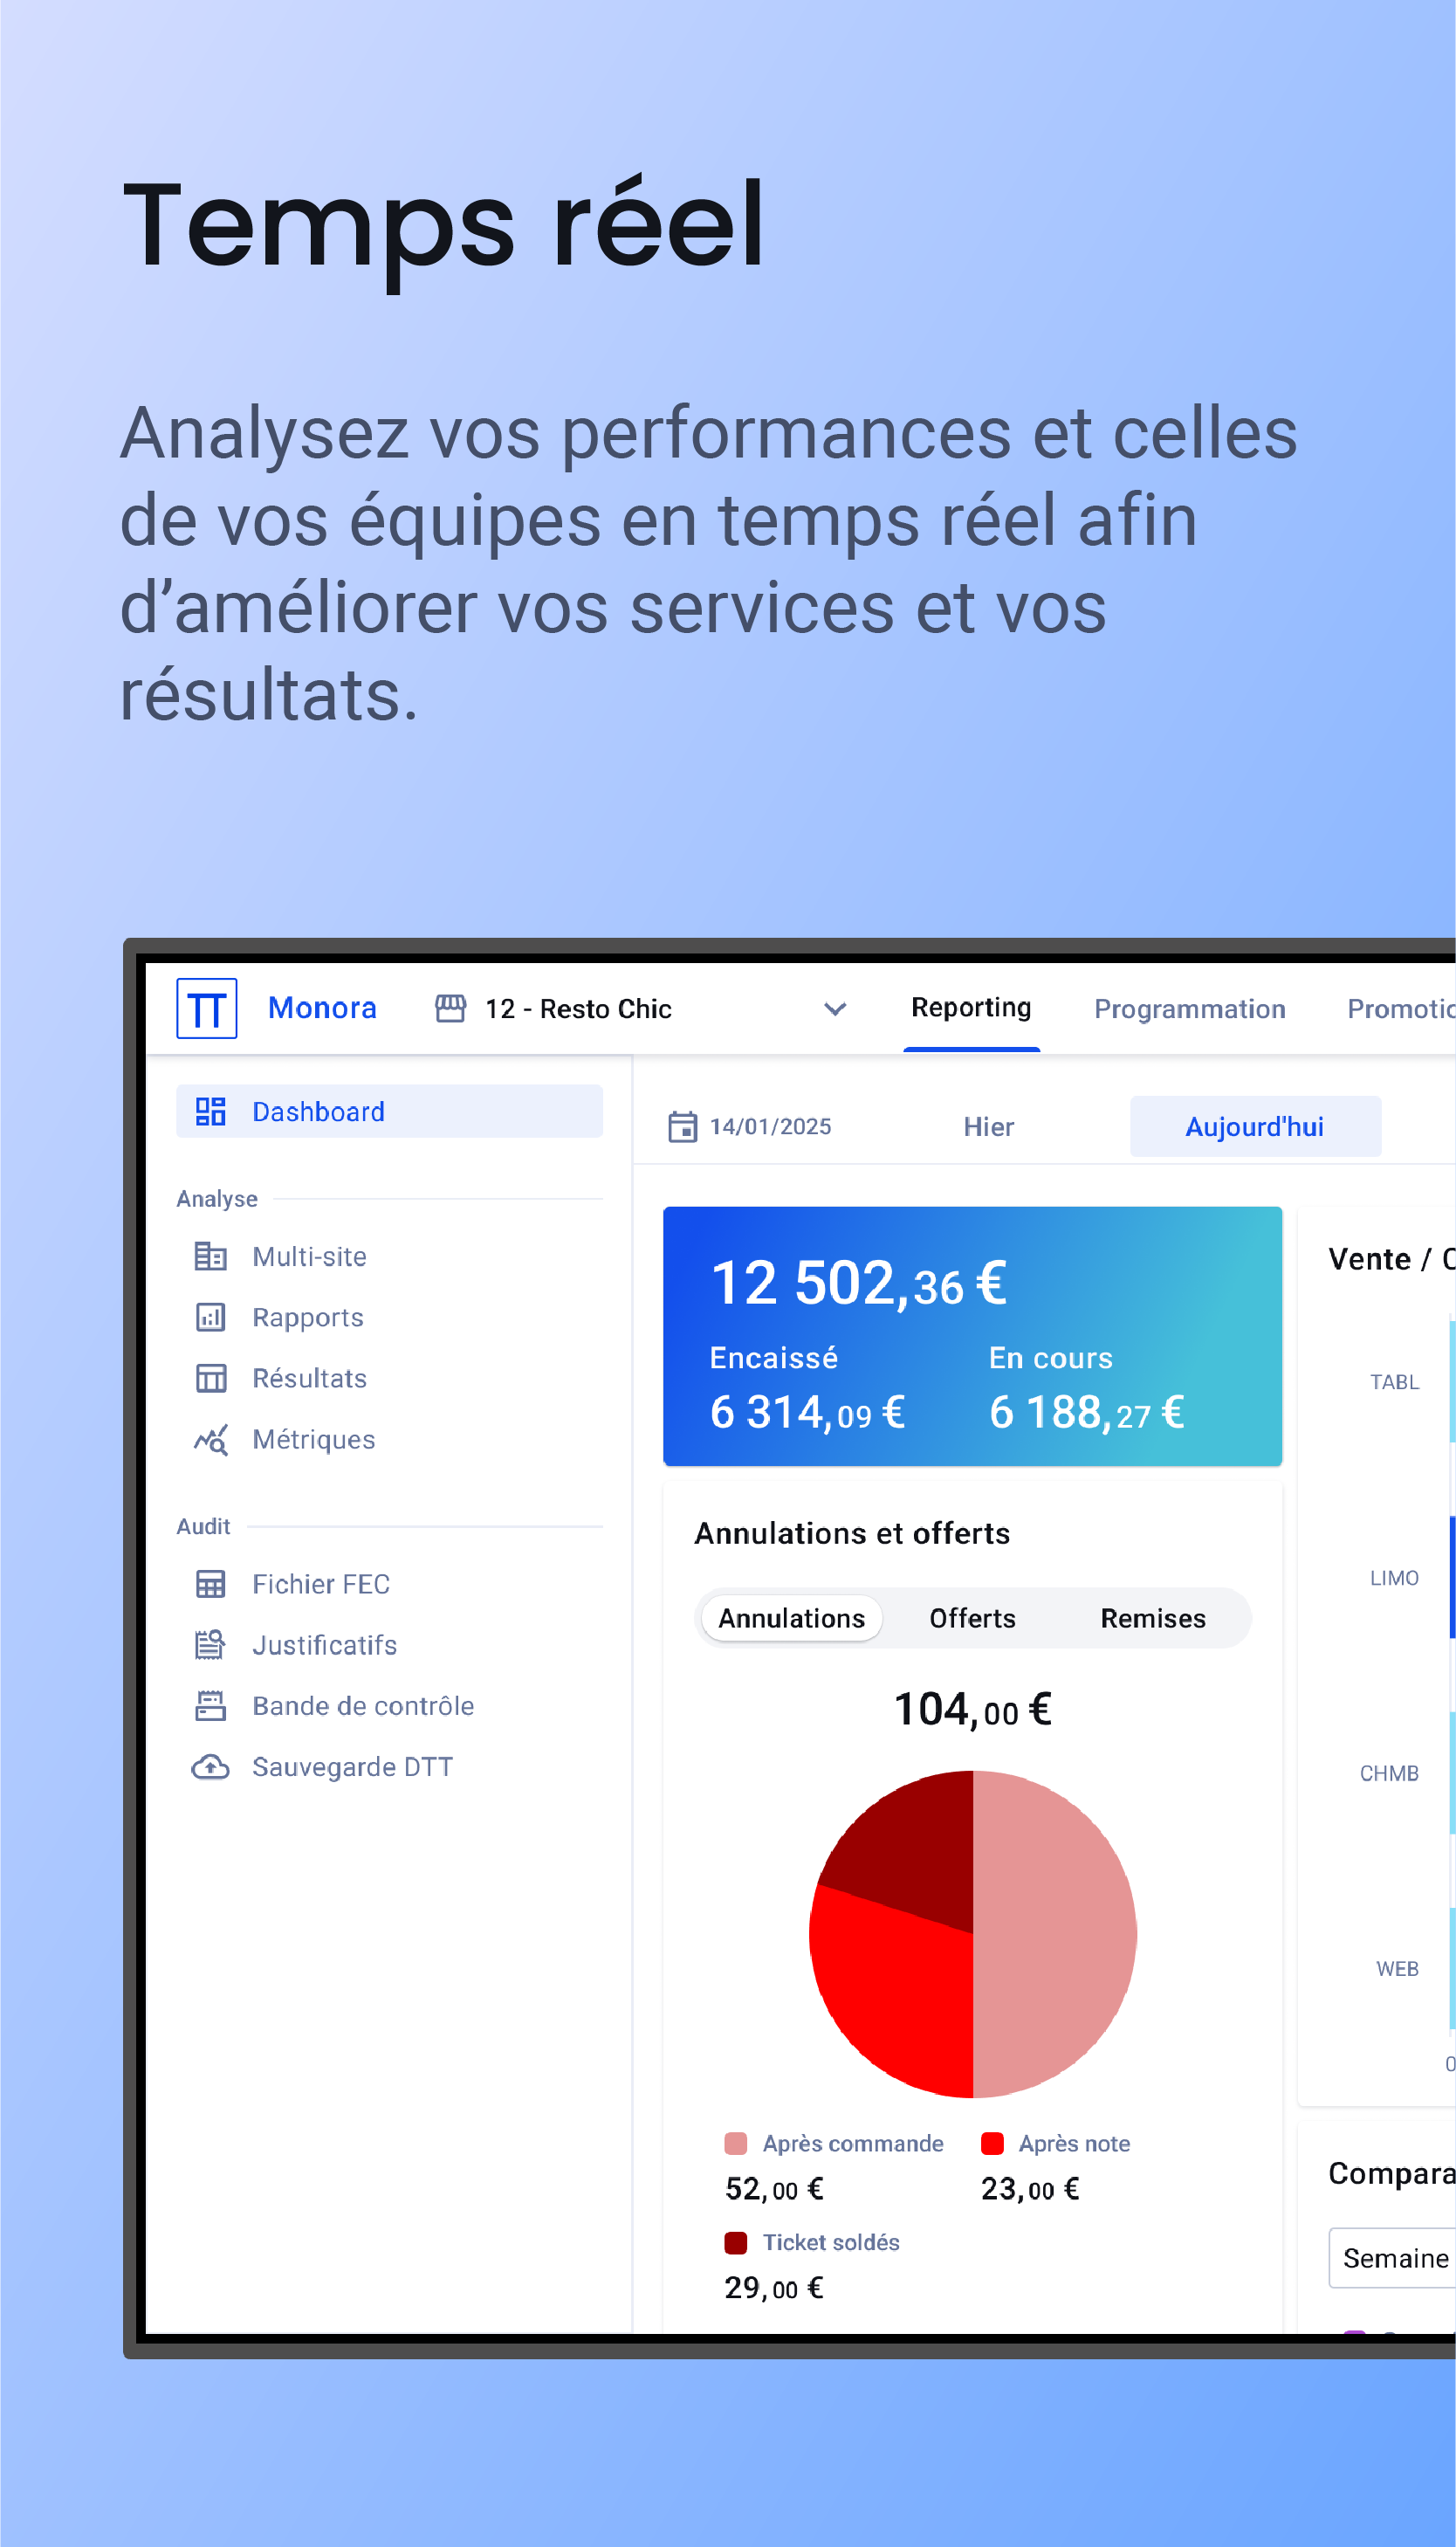Click the 29,00 € Ticket soldés value
Image resolution: width=1456 pixels, height=2547 pixels.
[x=774, y=2288]
